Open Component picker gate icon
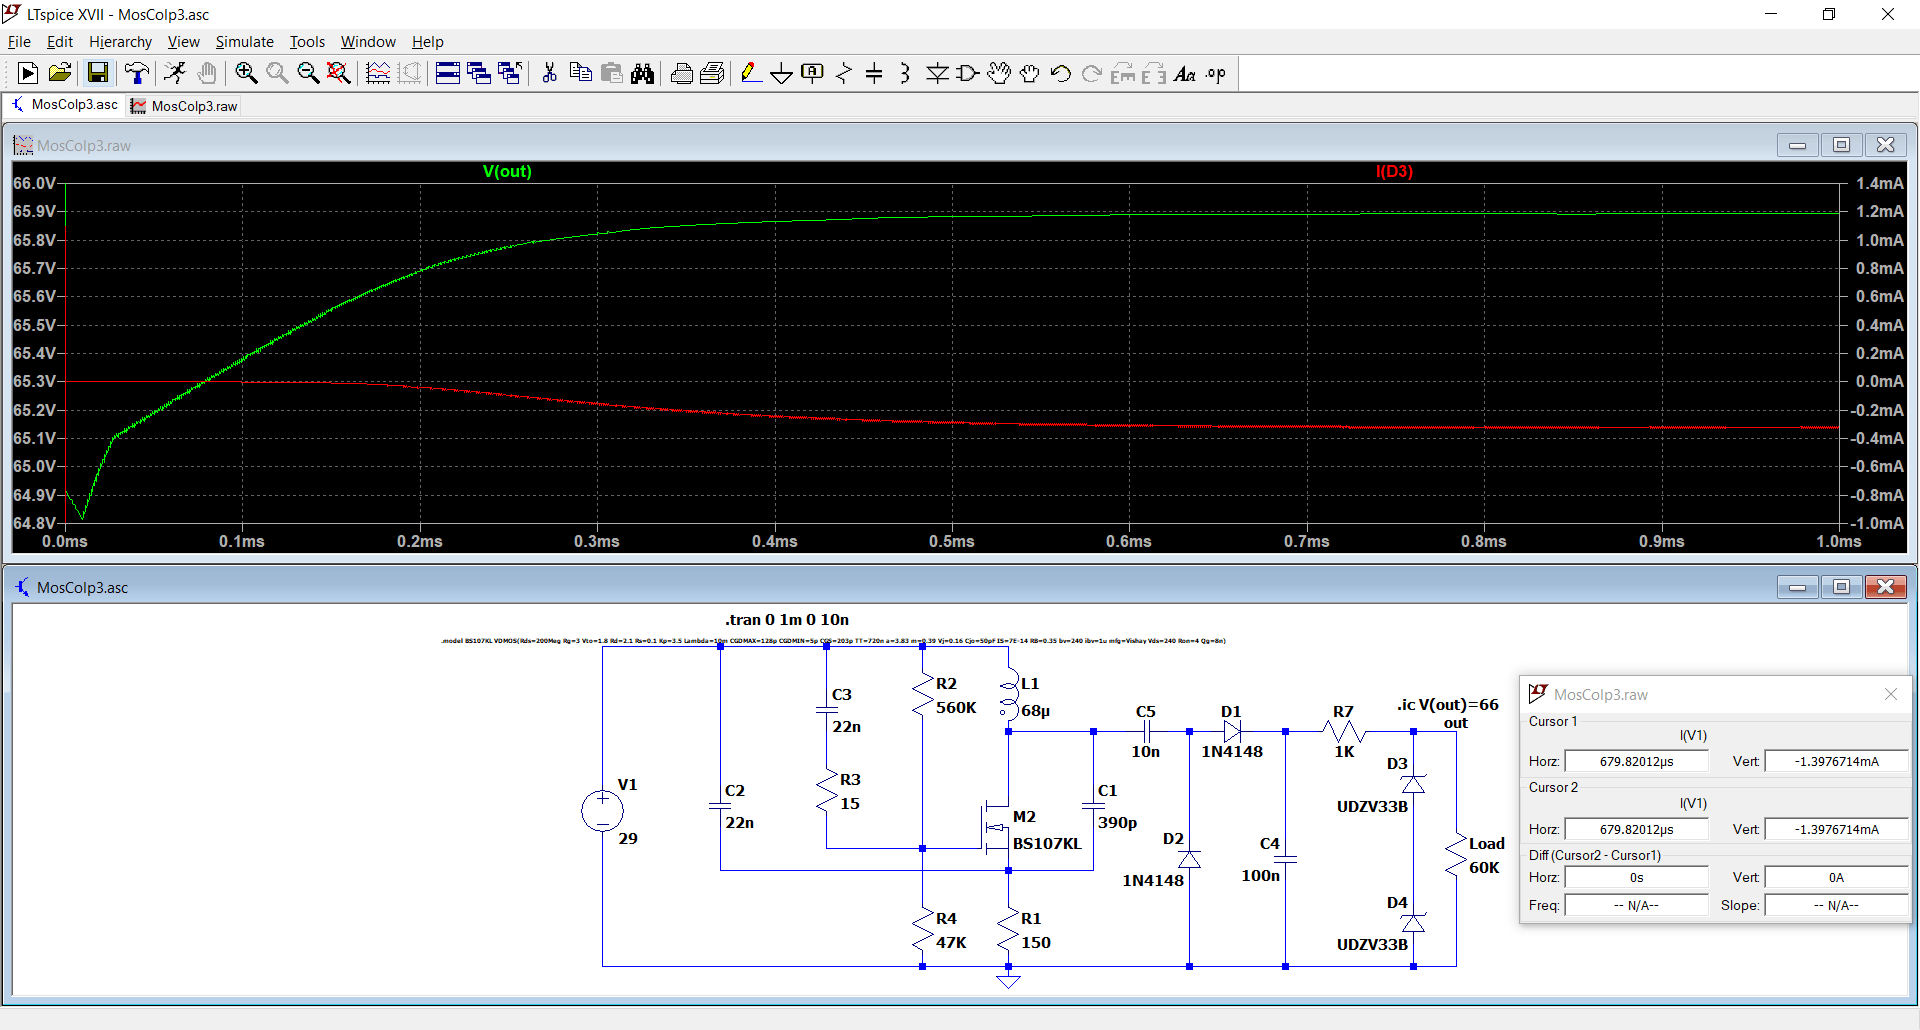 pos(968,73)
